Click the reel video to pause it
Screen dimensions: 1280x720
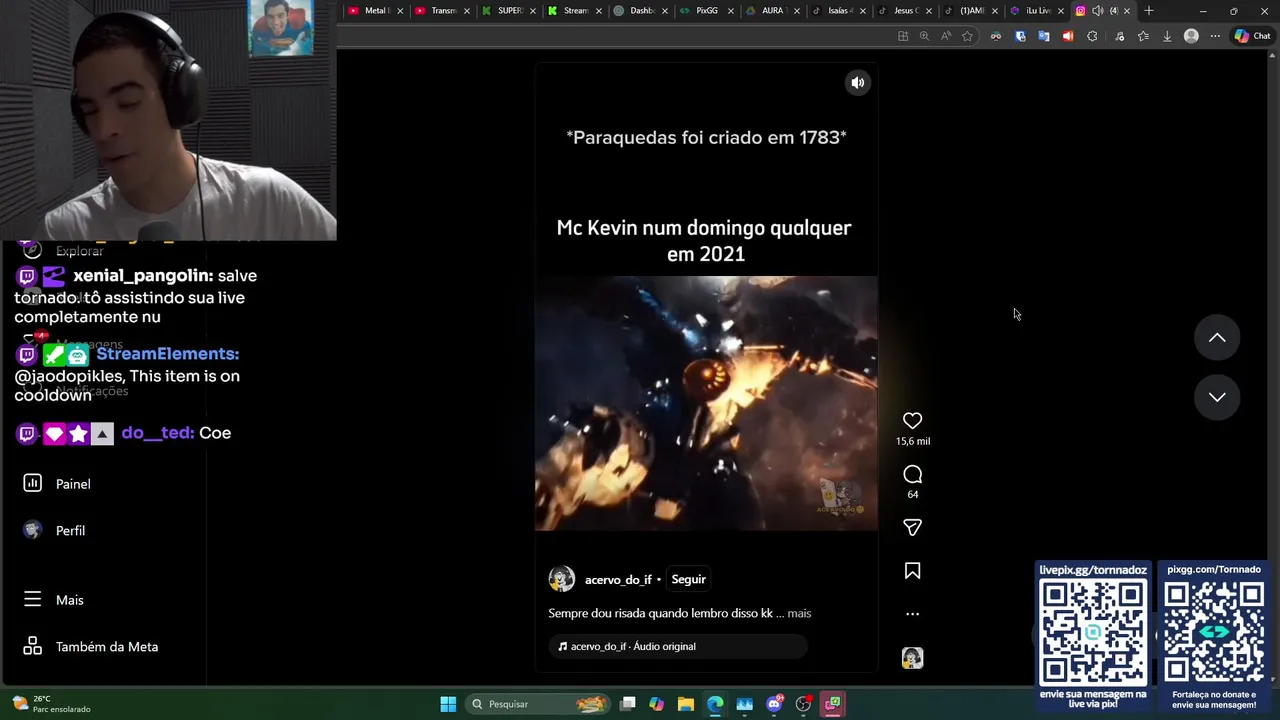[706, 403]
